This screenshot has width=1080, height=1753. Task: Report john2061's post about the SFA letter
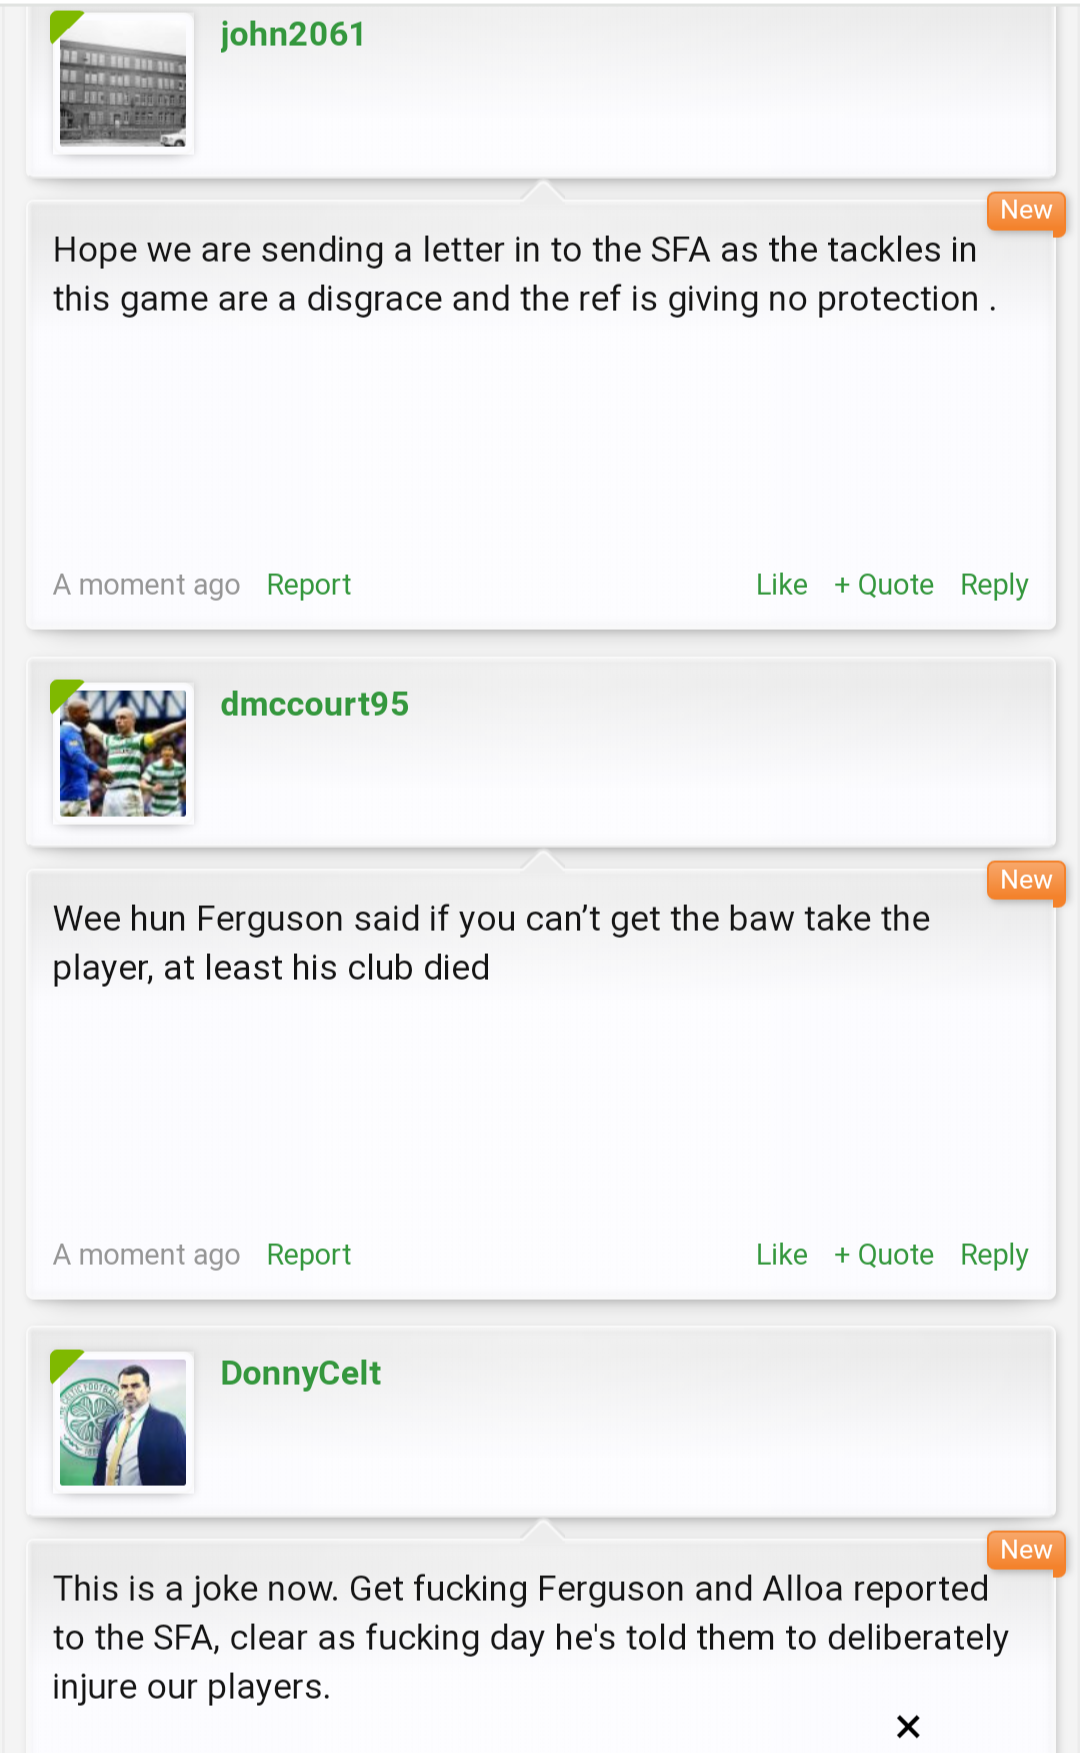pyautogui.click(x=309, y=585)
